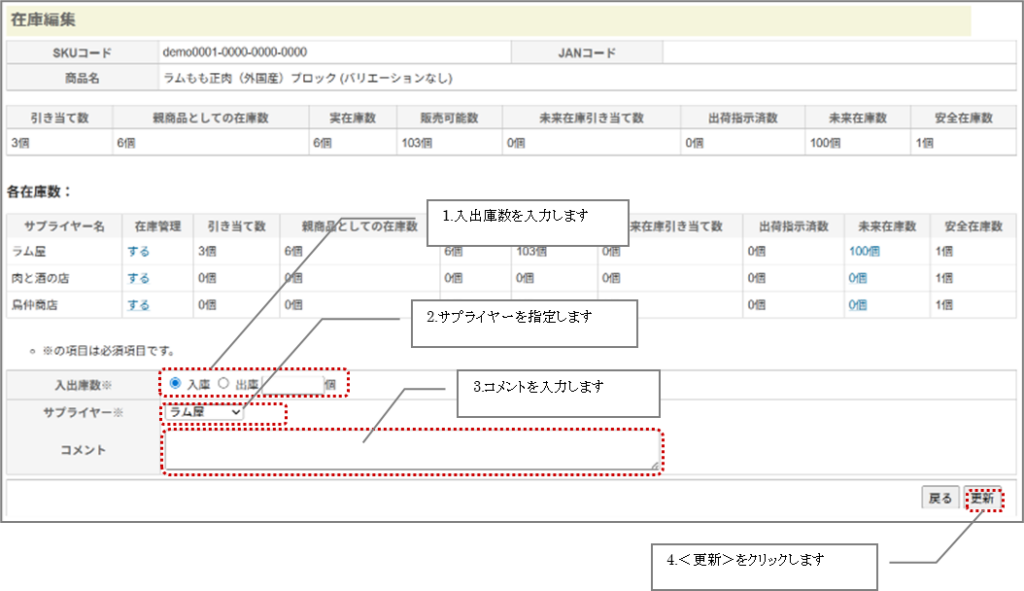The image size is (1024, 591).
Task: Open 鳥仲商店's 0個 未来在庫数 link
Action: [x=858, y=305]
